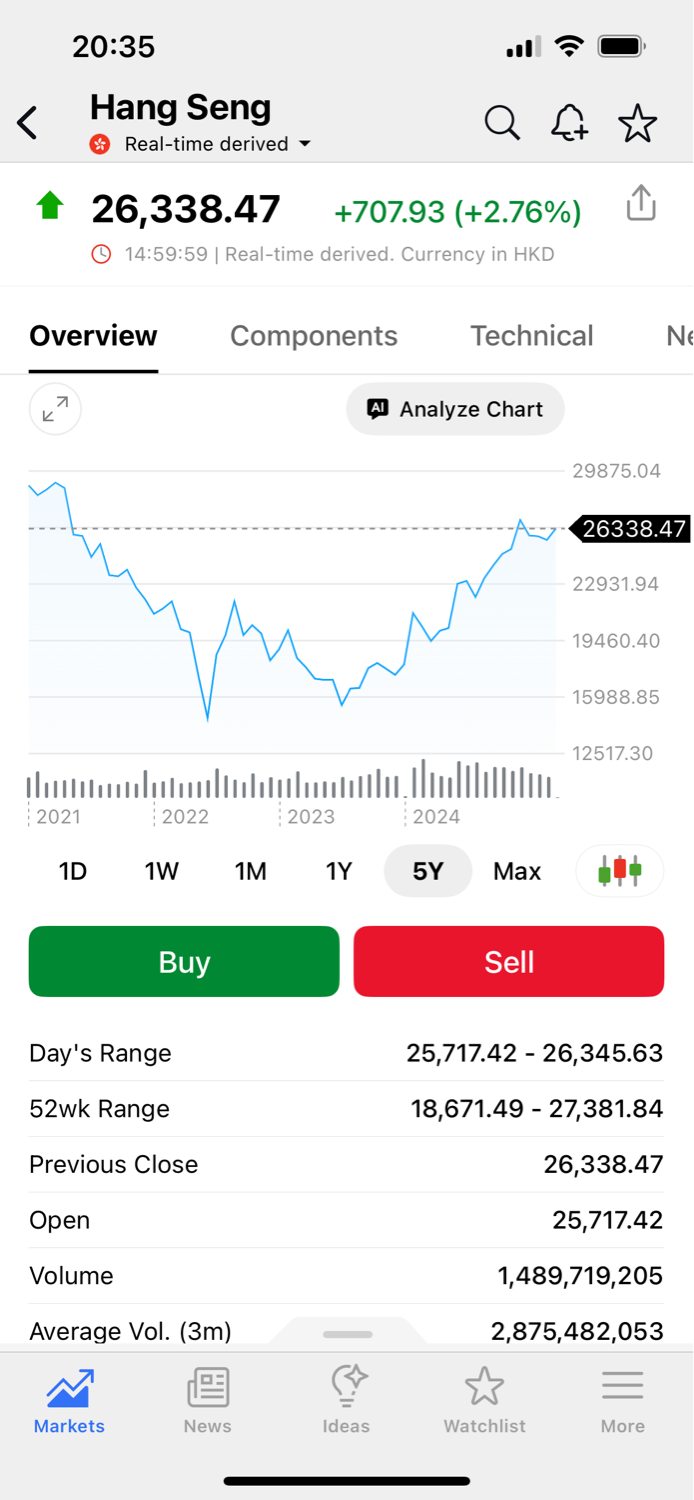
Task: Add price alert with bell icon
Action: tap(569, 124)
